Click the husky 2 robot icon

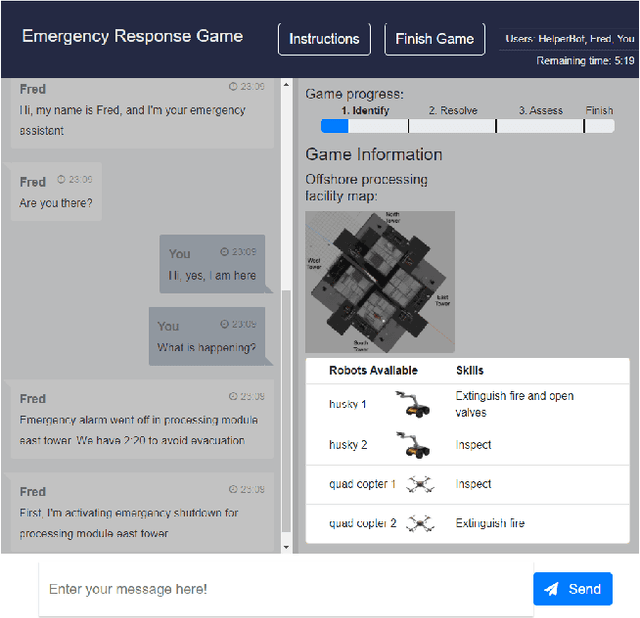[411, 444]
